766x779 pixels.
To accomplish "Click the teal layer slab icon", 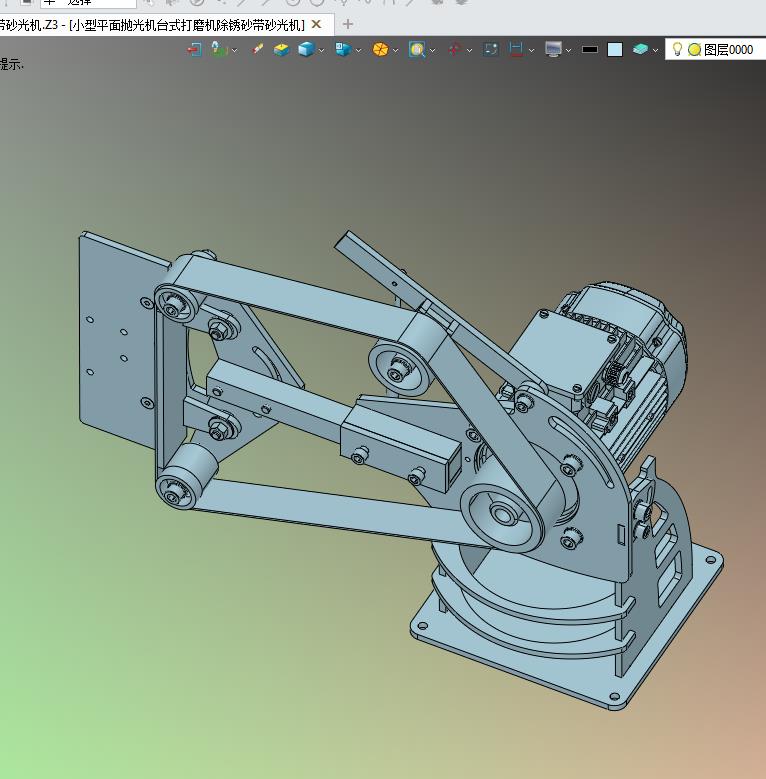I will pyautogui.click(x=640, y=49).
